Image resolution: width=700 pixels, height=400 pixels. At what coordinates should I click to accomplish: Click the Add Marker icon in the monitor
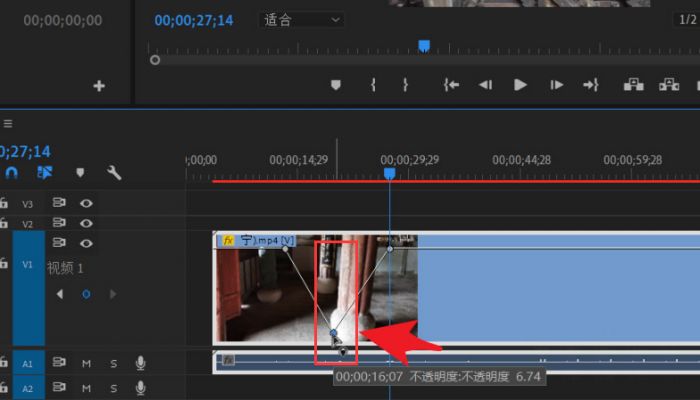[336, 86]
